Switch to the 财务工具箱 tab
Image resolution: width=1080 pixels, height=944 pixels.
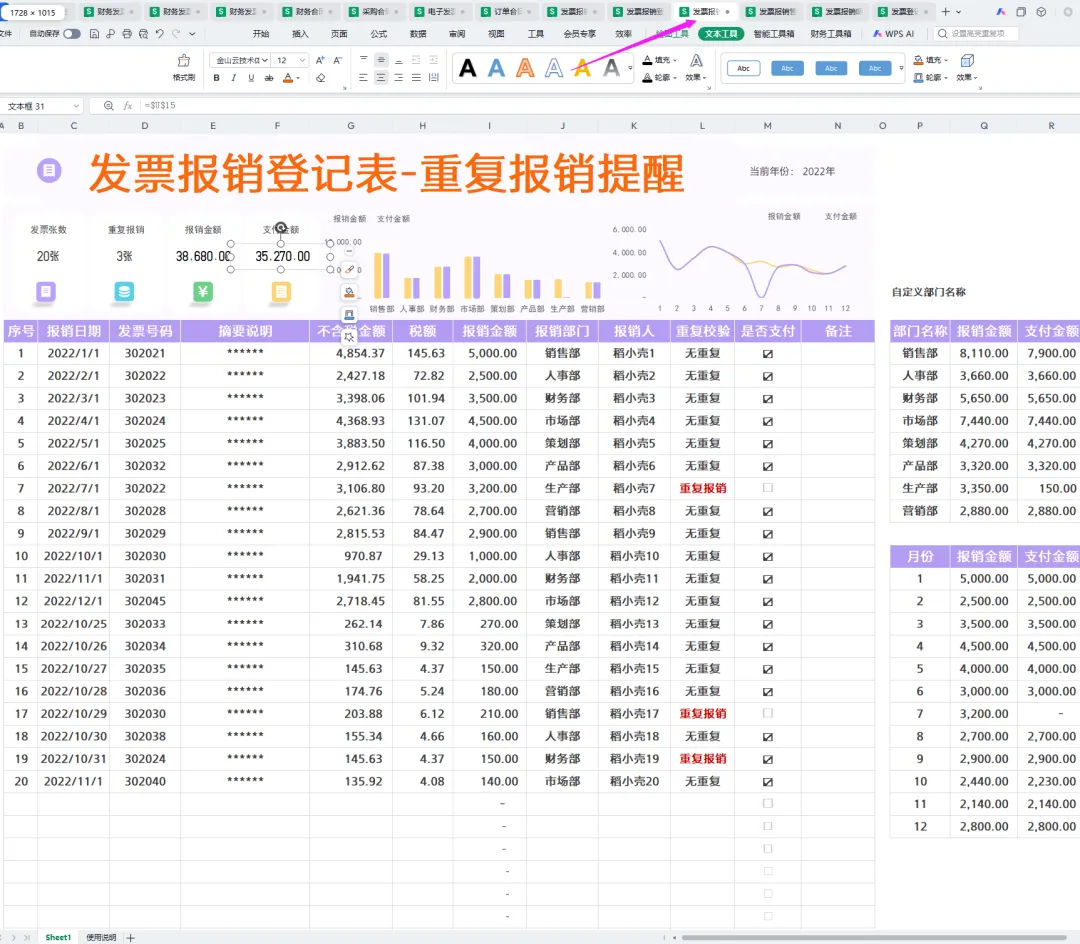click(x=831, y=33)
